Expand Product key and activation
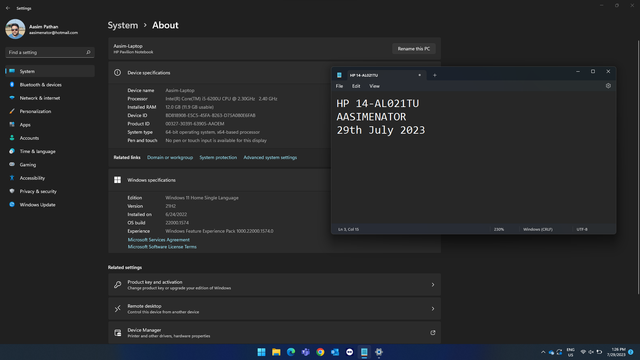 pyautogui.click(x=274, y=284)
